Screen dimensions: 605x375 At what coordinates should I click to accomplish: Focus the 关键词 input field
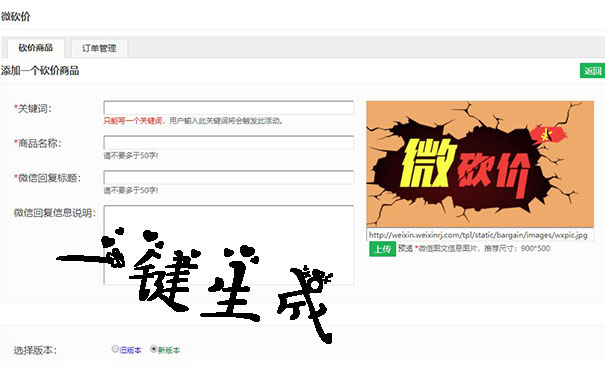pos(228,108)
